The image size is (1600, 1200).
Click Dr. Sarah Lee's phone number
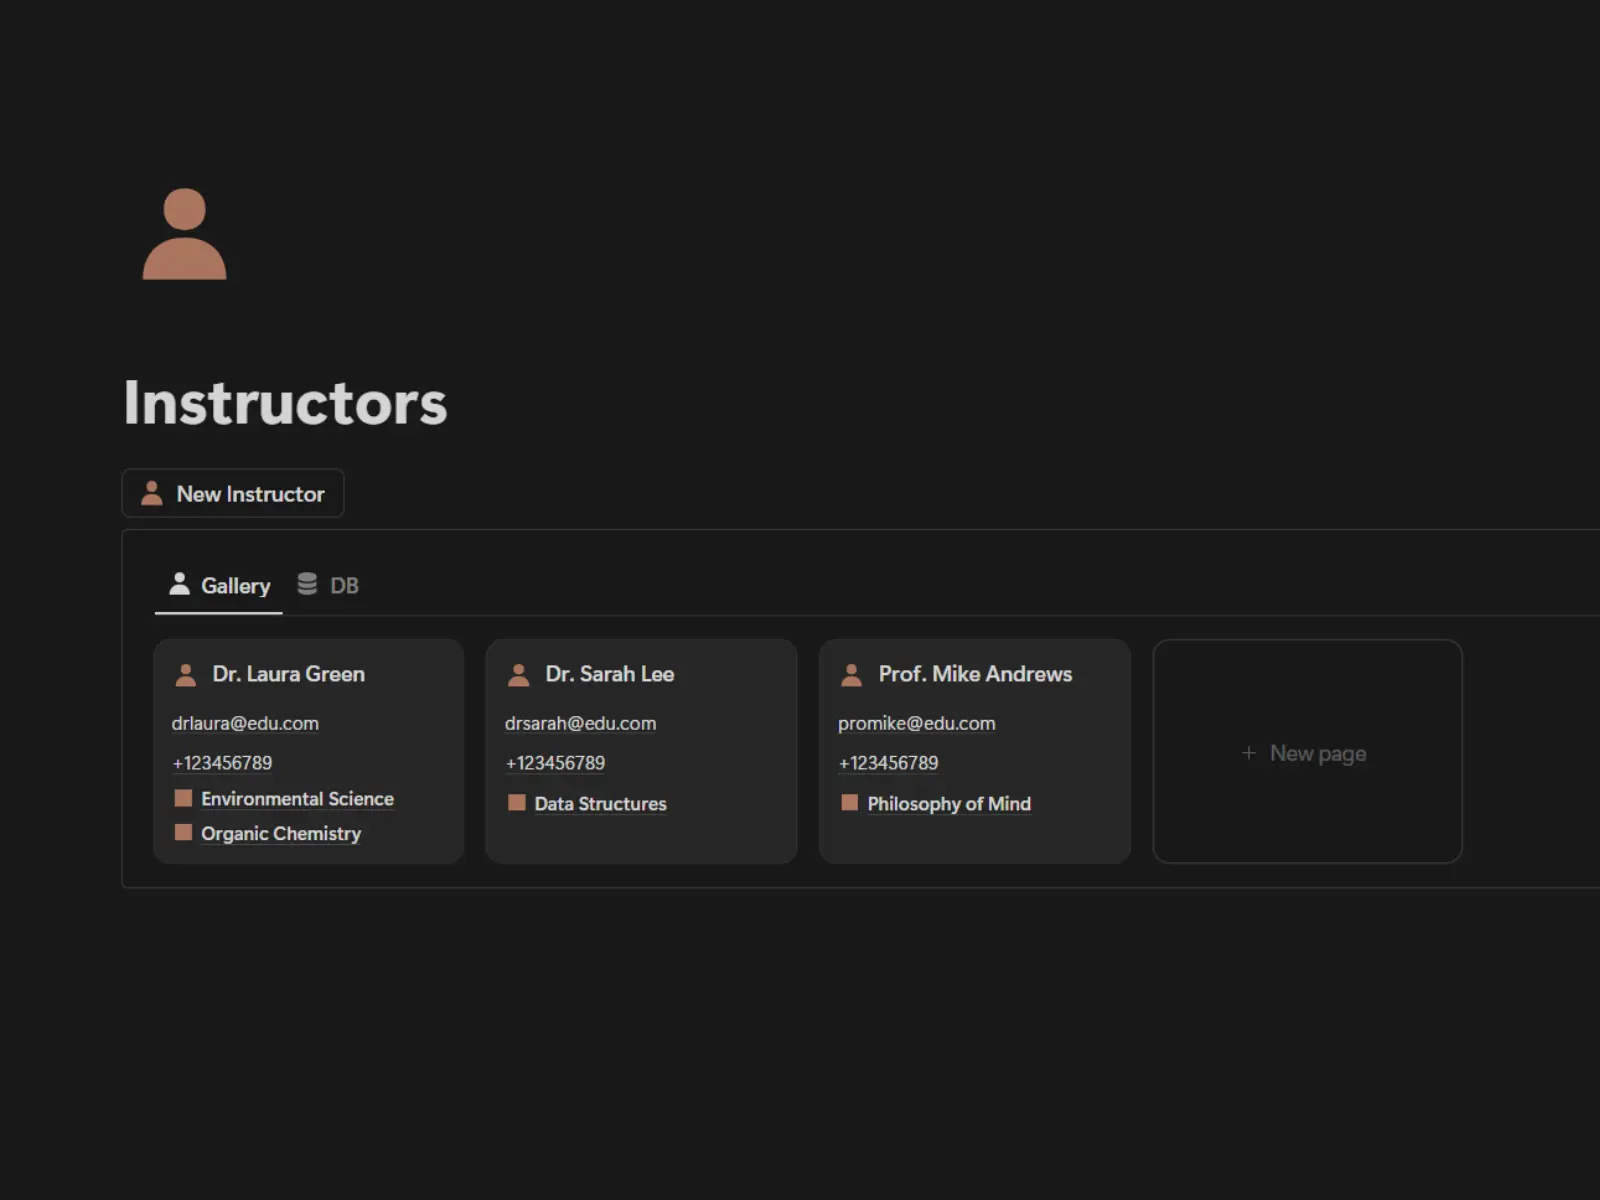(555, 763)
